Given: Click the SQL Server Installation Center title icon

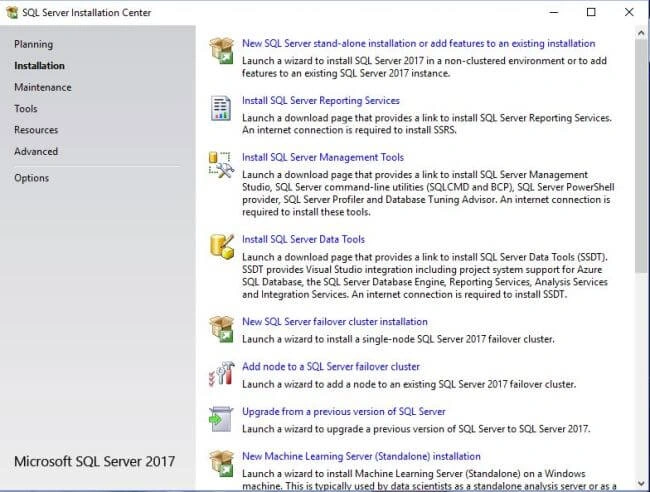Looking at the screenshot, I should [x=12, y=12].
